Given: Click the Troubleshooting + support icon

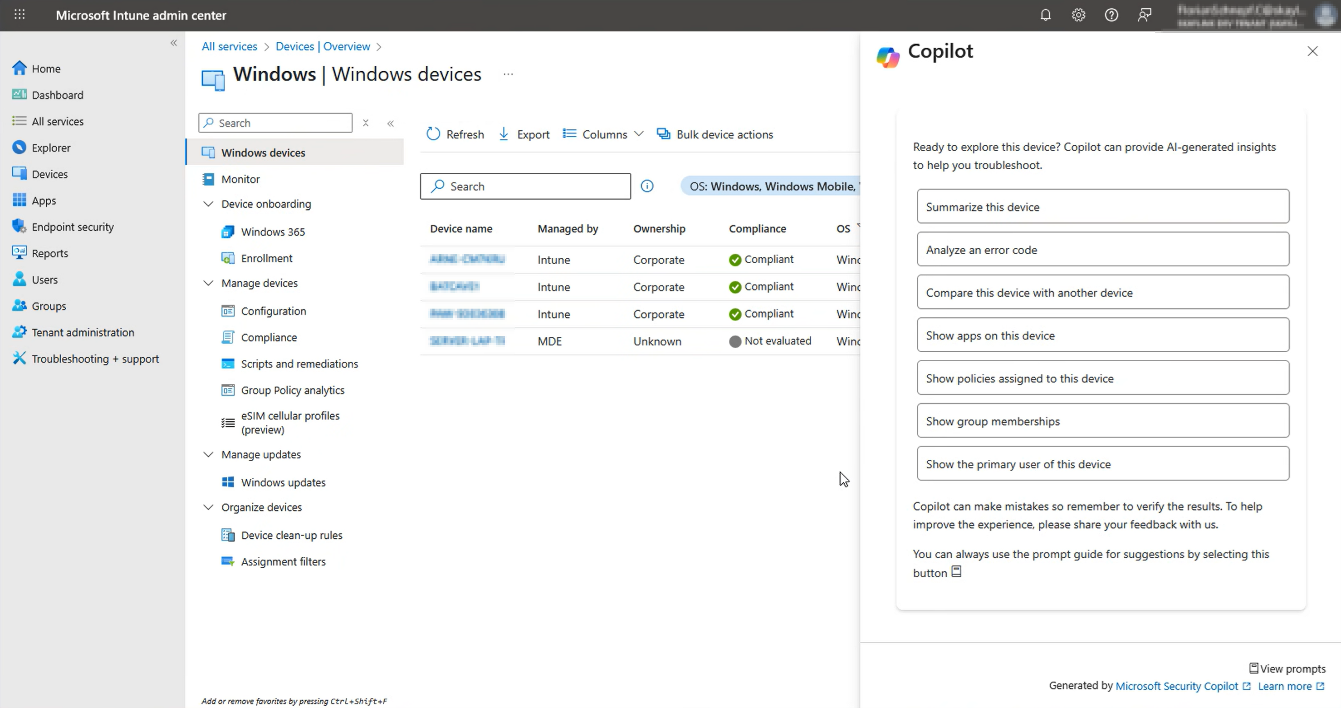Looking at the screenshot, I should coord(19,359).
